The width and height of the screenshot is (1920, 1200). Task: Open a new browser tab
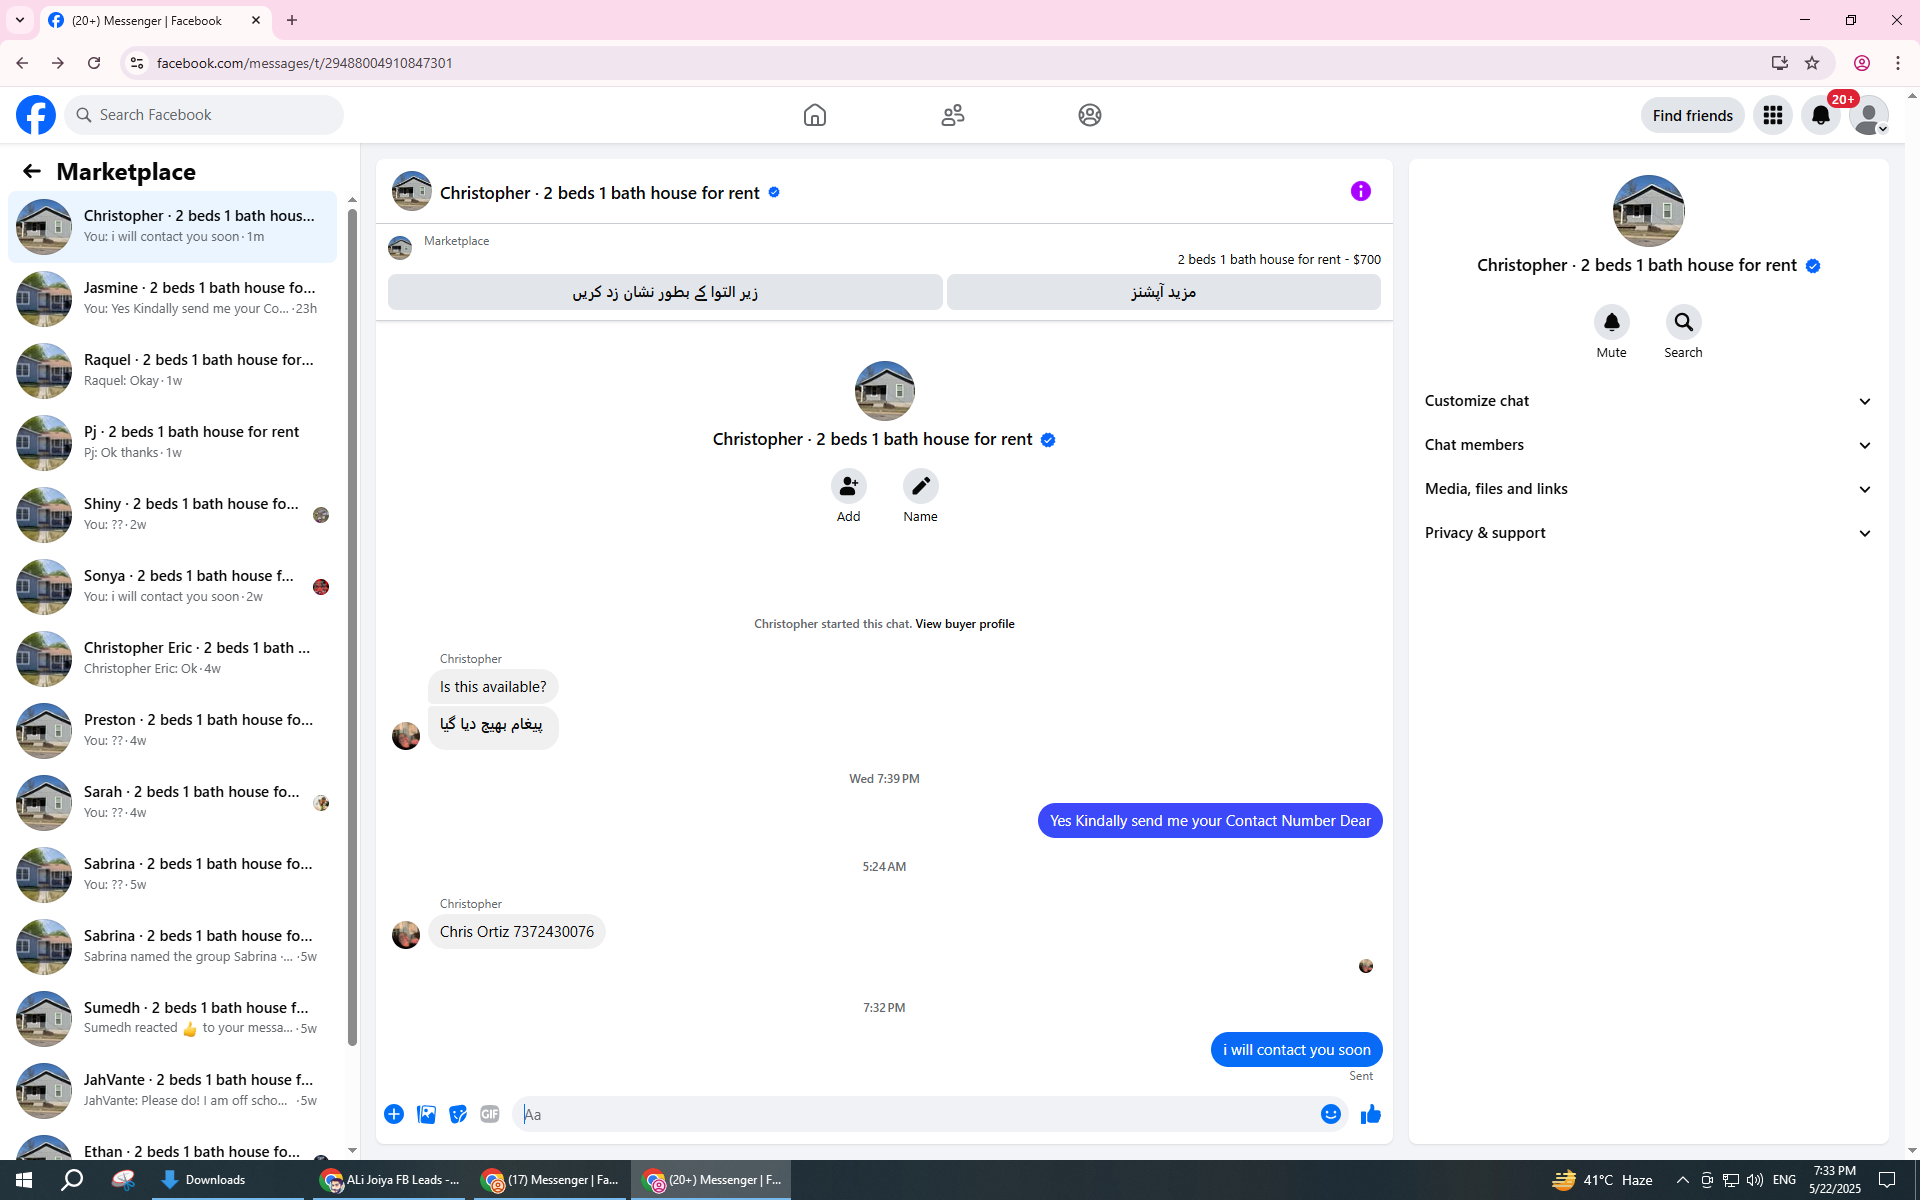(x=292, y=20)
